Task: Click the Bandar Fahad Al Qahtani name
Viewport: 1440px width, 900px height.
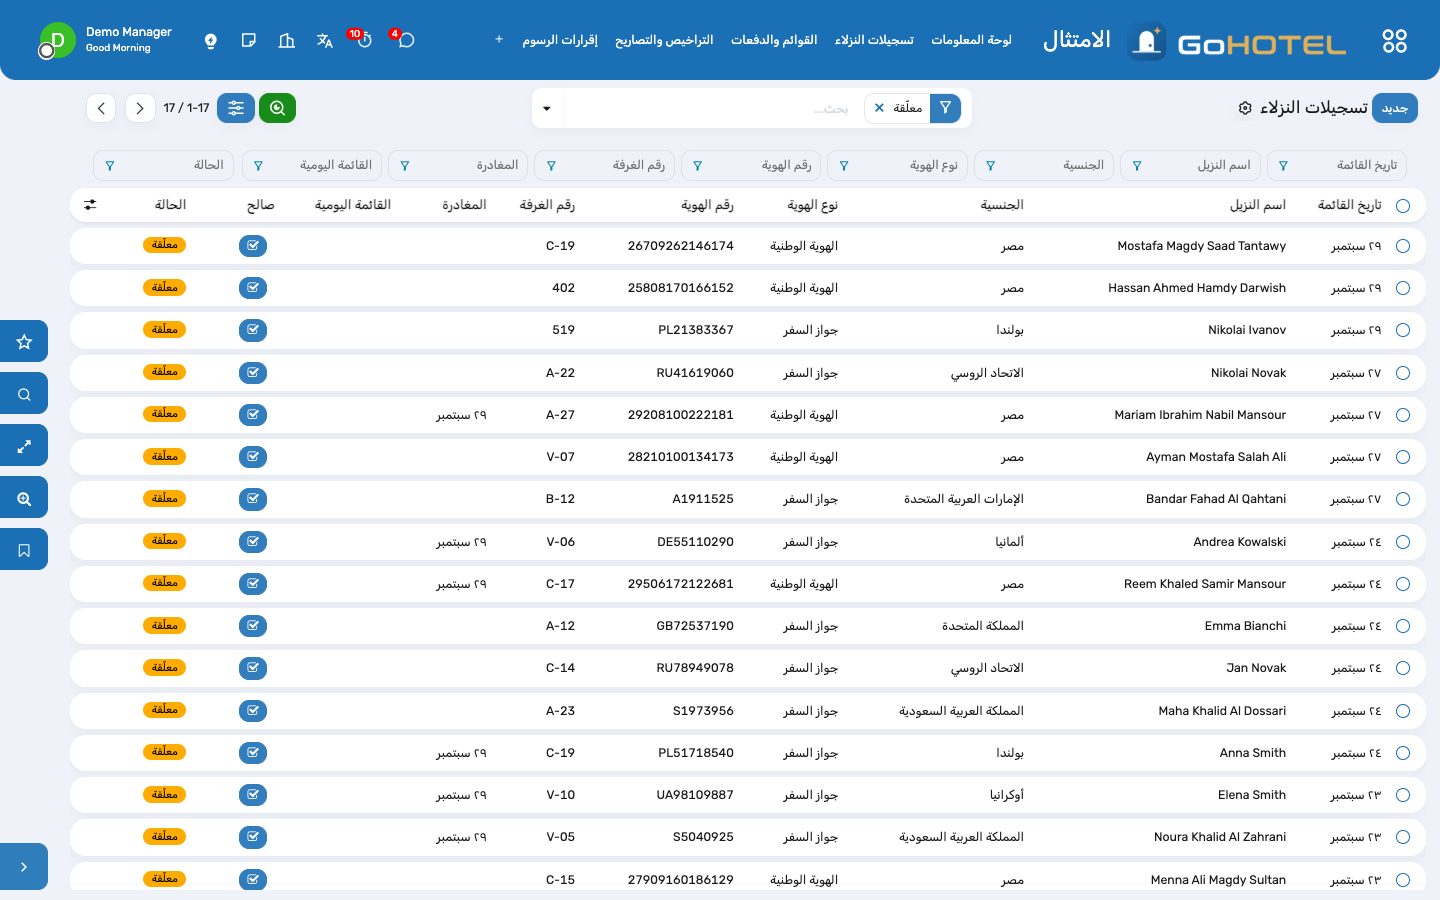Action: tap(1216, 499)
